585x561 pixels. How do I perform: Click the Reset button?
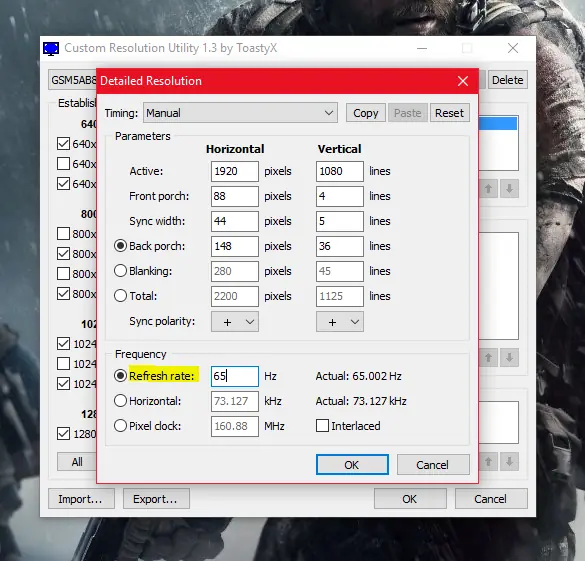(x=449, y=113)
